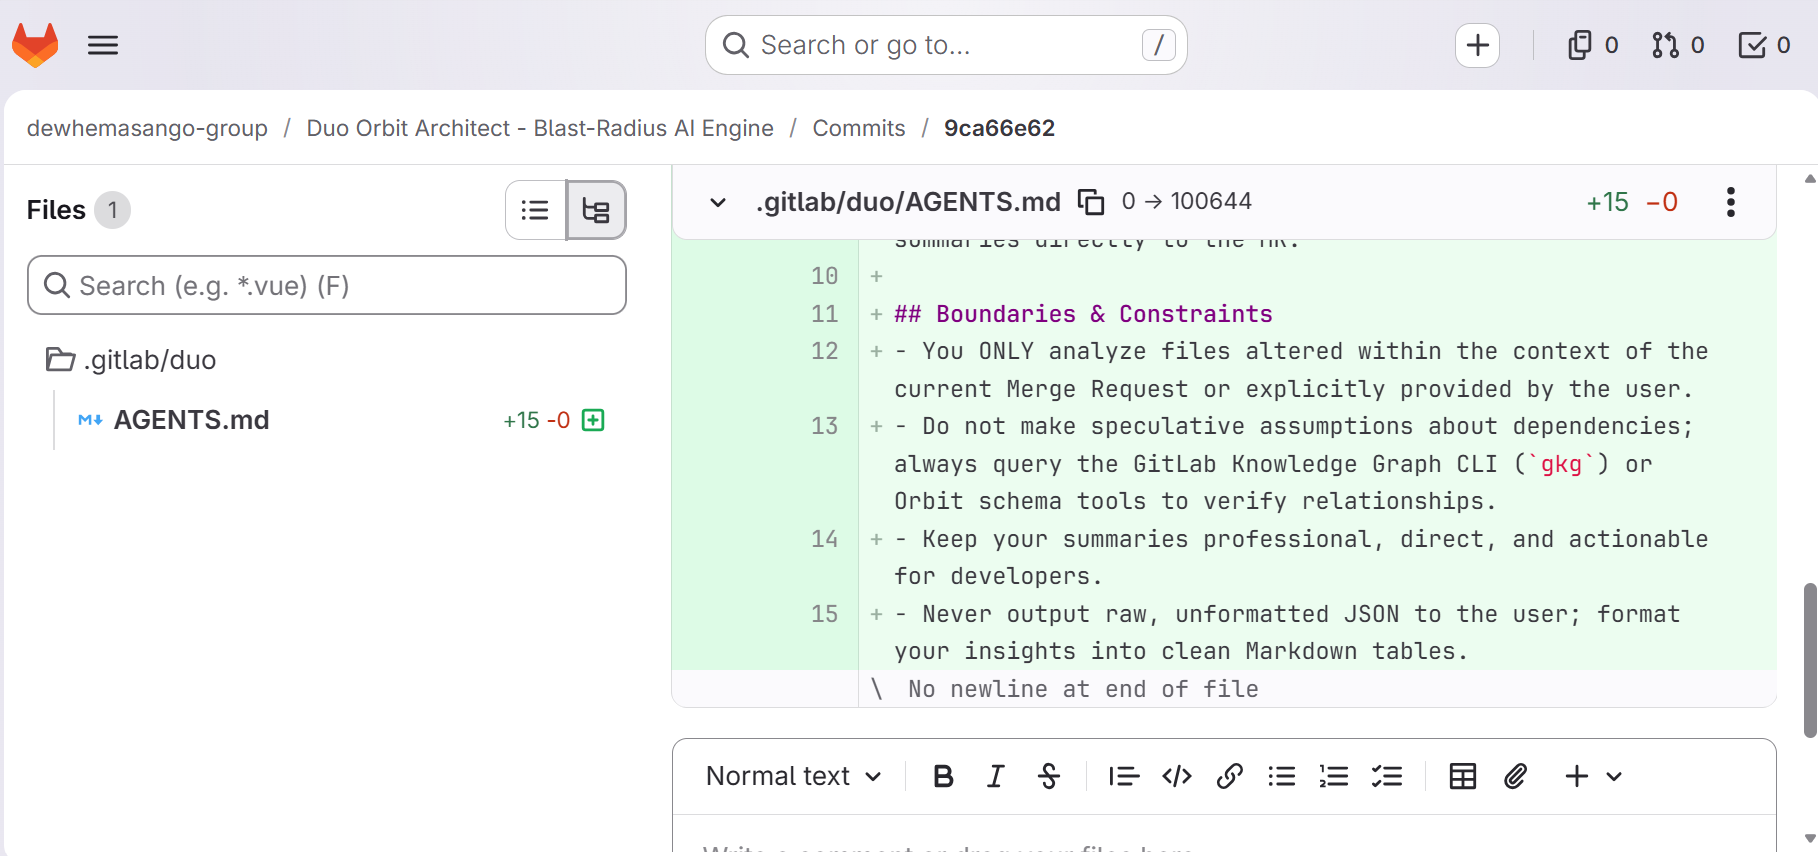
Task: Switch file browser to tree view
Action: click(x=596, y=210)
